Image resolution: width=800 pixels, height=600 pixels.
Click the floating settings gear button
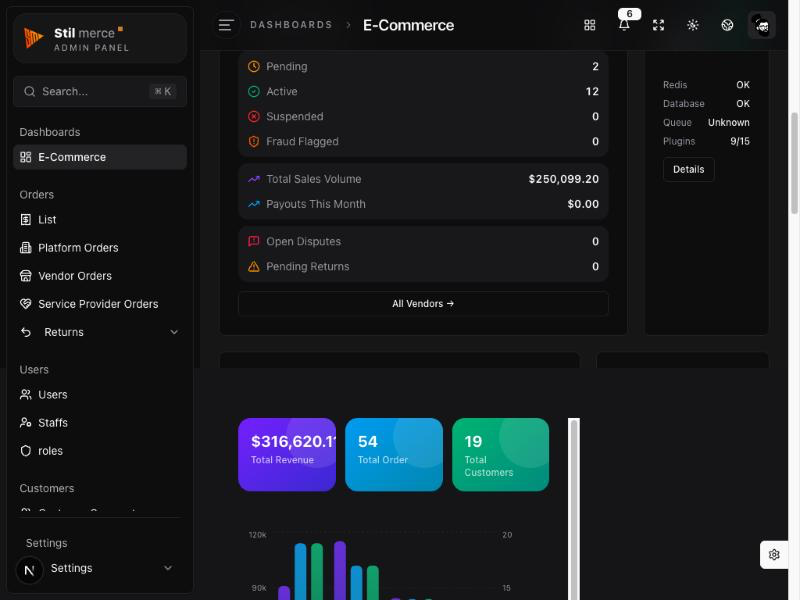(774, 555)
